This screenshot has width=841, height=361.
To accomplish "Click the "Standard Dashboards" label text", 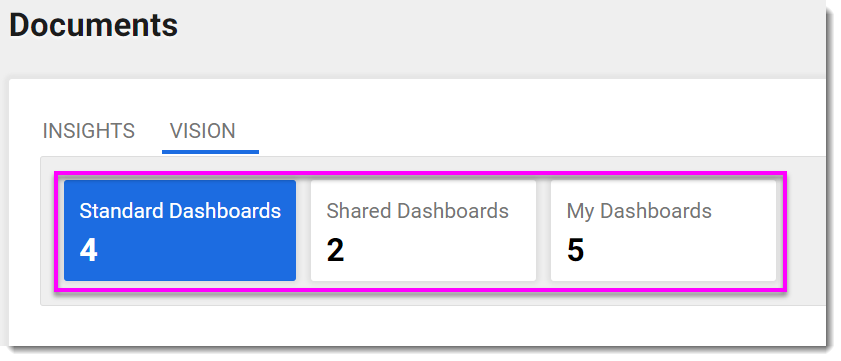I will point(180,211).
